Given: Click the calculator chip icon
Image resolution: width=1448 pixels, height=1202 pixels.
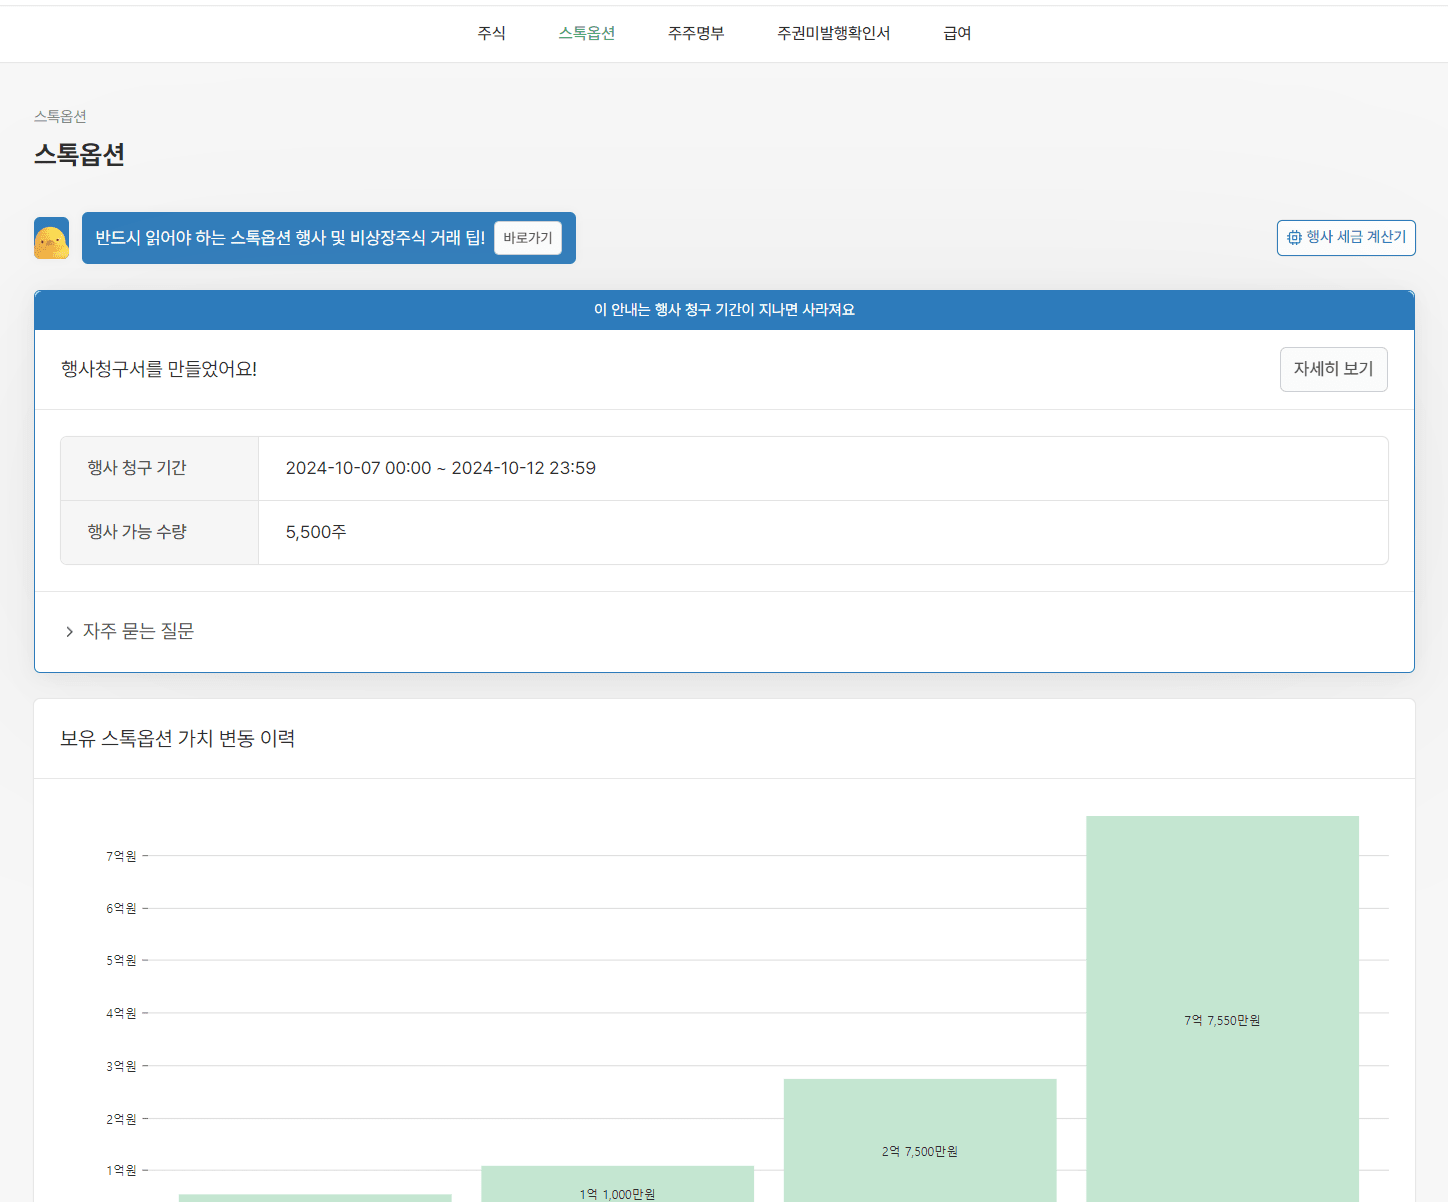Looking at the screenshot, I should (x=1294, y=237).
